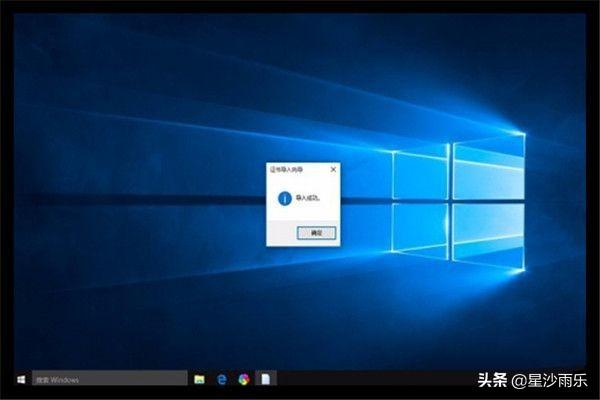Open the Windows Start menu
Viewport: 600px width, 400px height.
21,379
